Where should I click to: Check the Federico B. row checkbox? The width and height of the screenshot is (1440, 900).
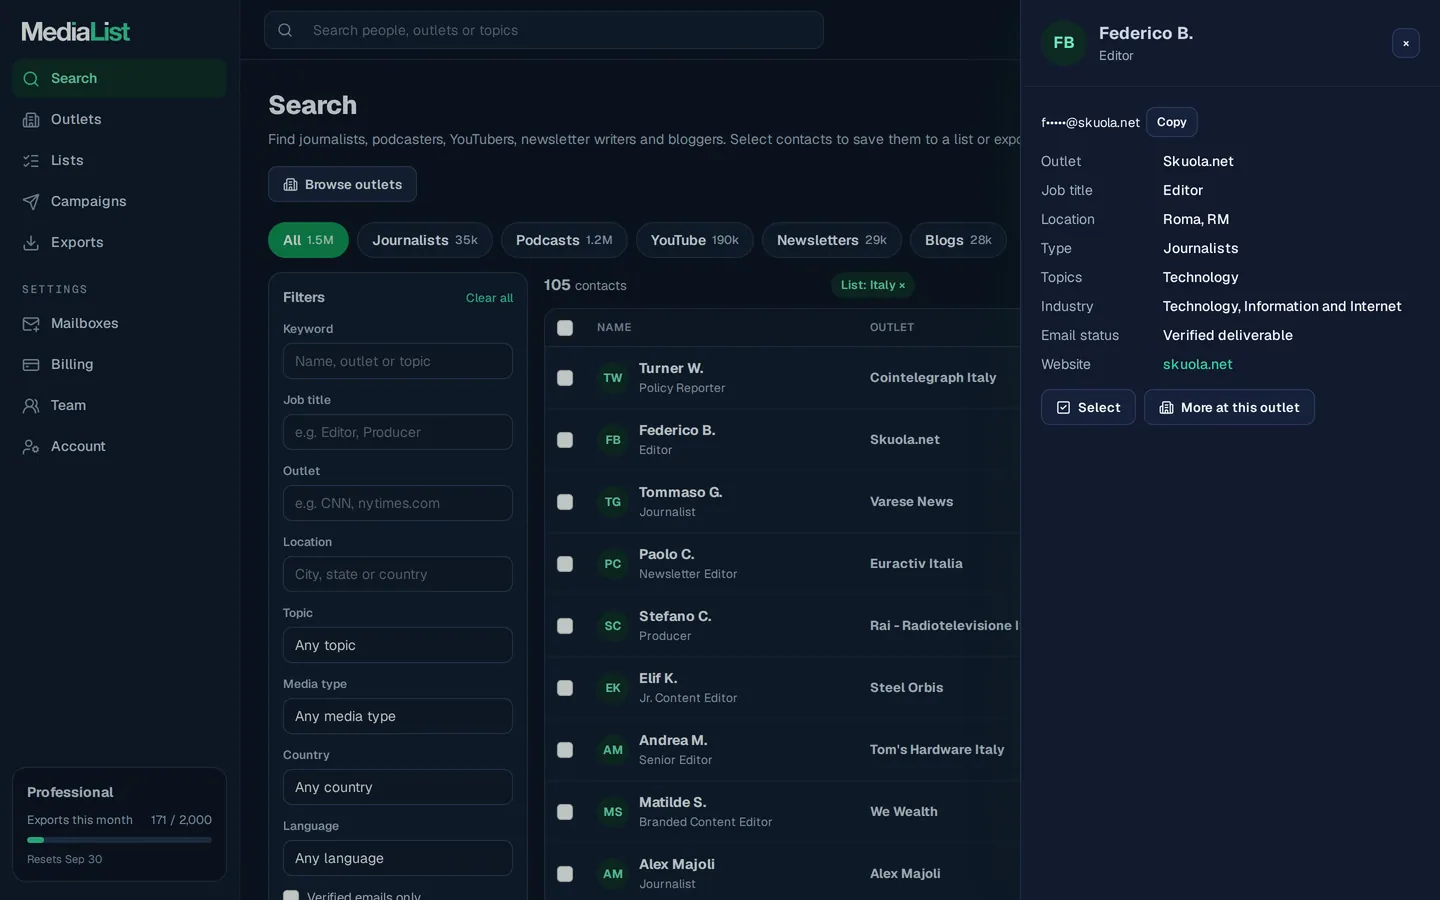point(565,440)
